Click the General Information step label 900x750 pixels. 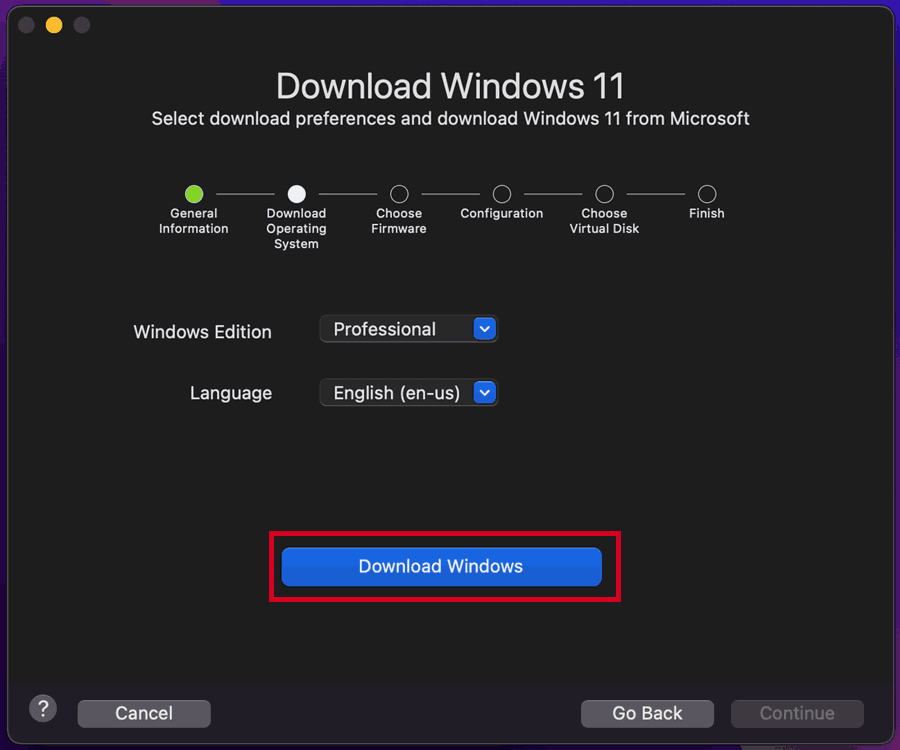click(x=194, y=221)
